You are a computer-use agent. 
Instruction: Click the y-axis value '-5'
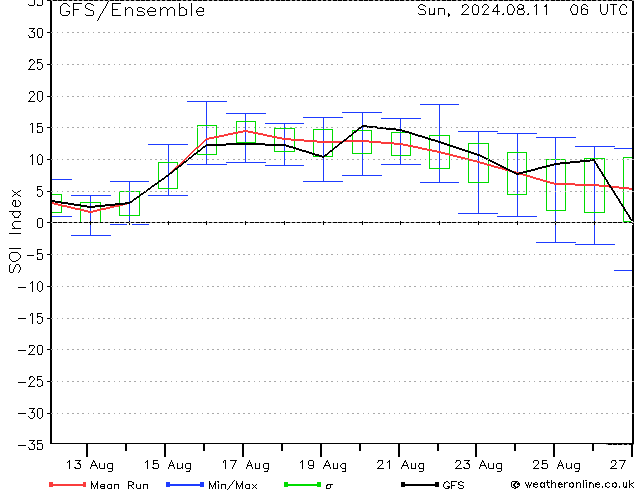(35, 255)
